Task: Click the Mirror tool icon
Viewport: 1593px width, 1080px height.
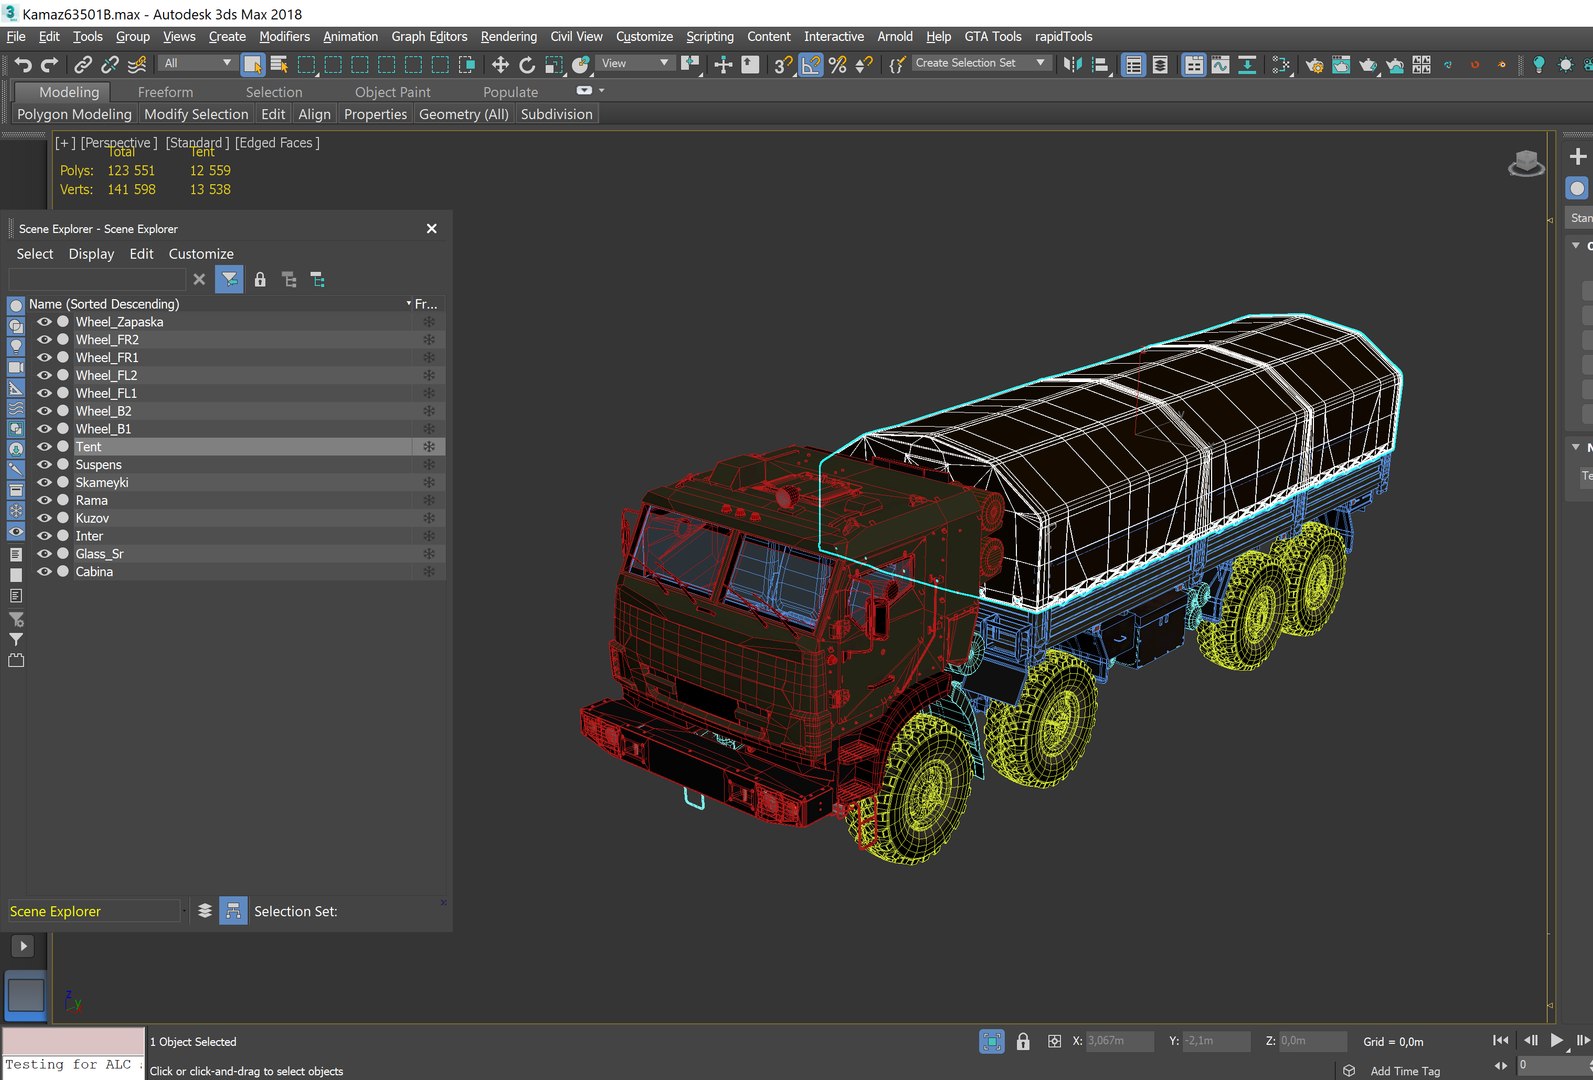Action: click(x=1073, y=65)
